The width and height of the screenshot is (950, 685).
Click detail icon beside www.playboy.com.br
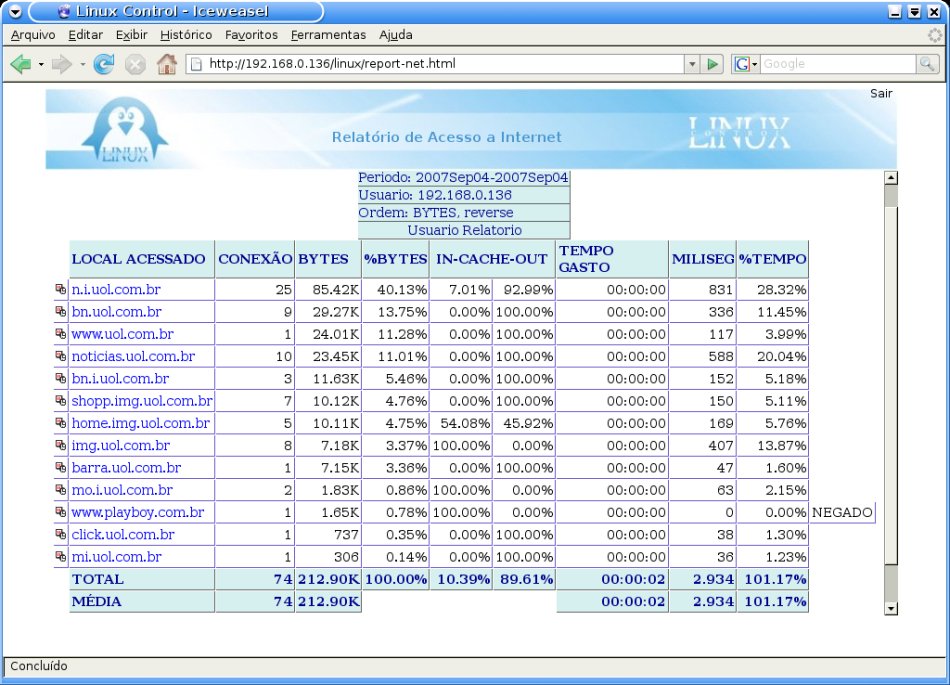click(61, 512)
